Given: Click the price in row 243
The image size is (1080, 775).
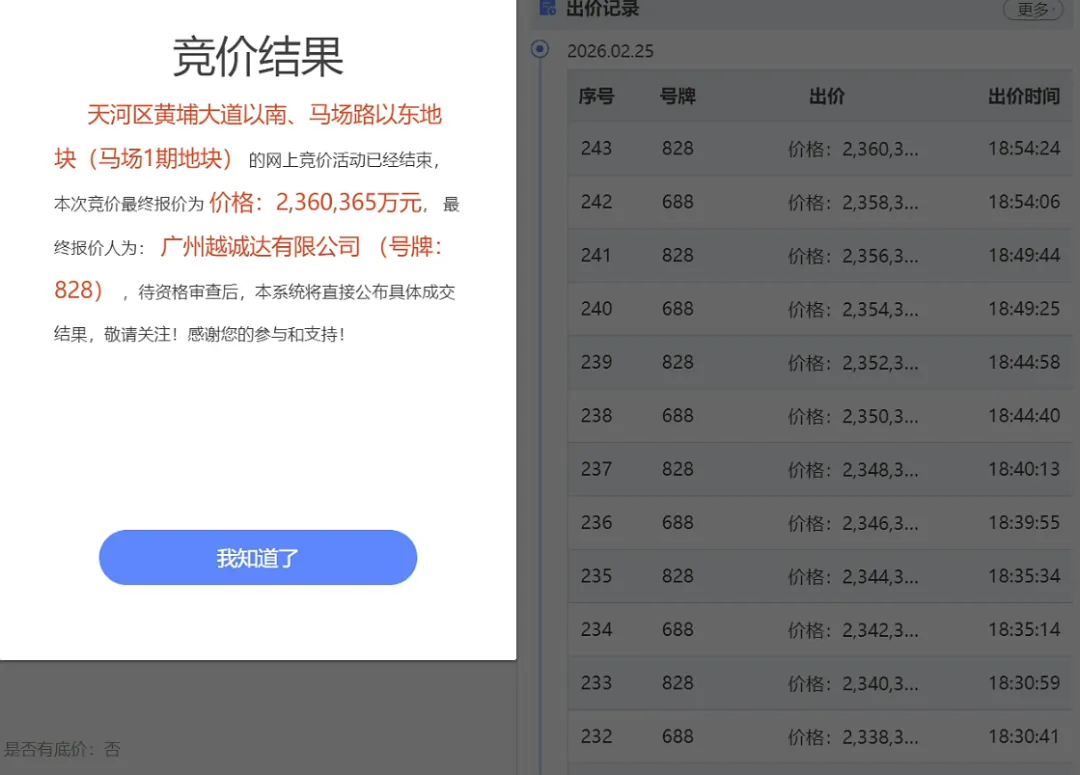Looking at the screenshot, I should [x=853, y=149].
